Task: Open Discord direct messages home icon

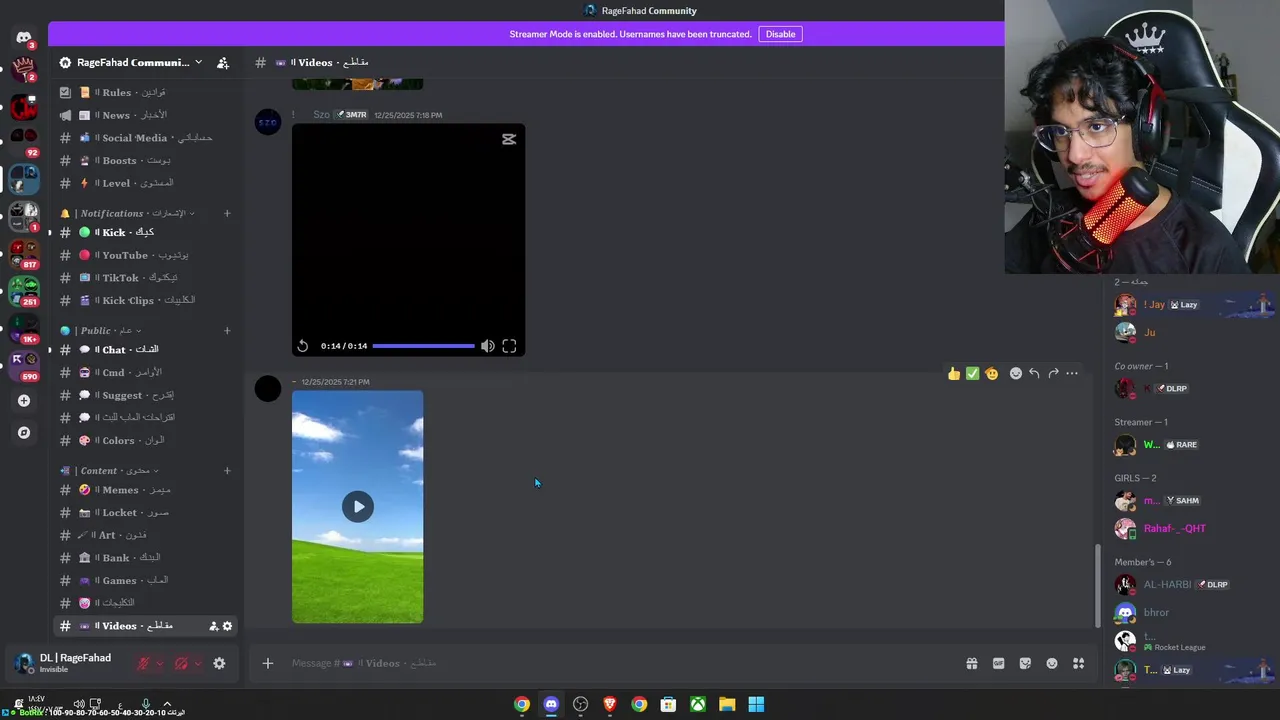Action: tap(24, 38)
